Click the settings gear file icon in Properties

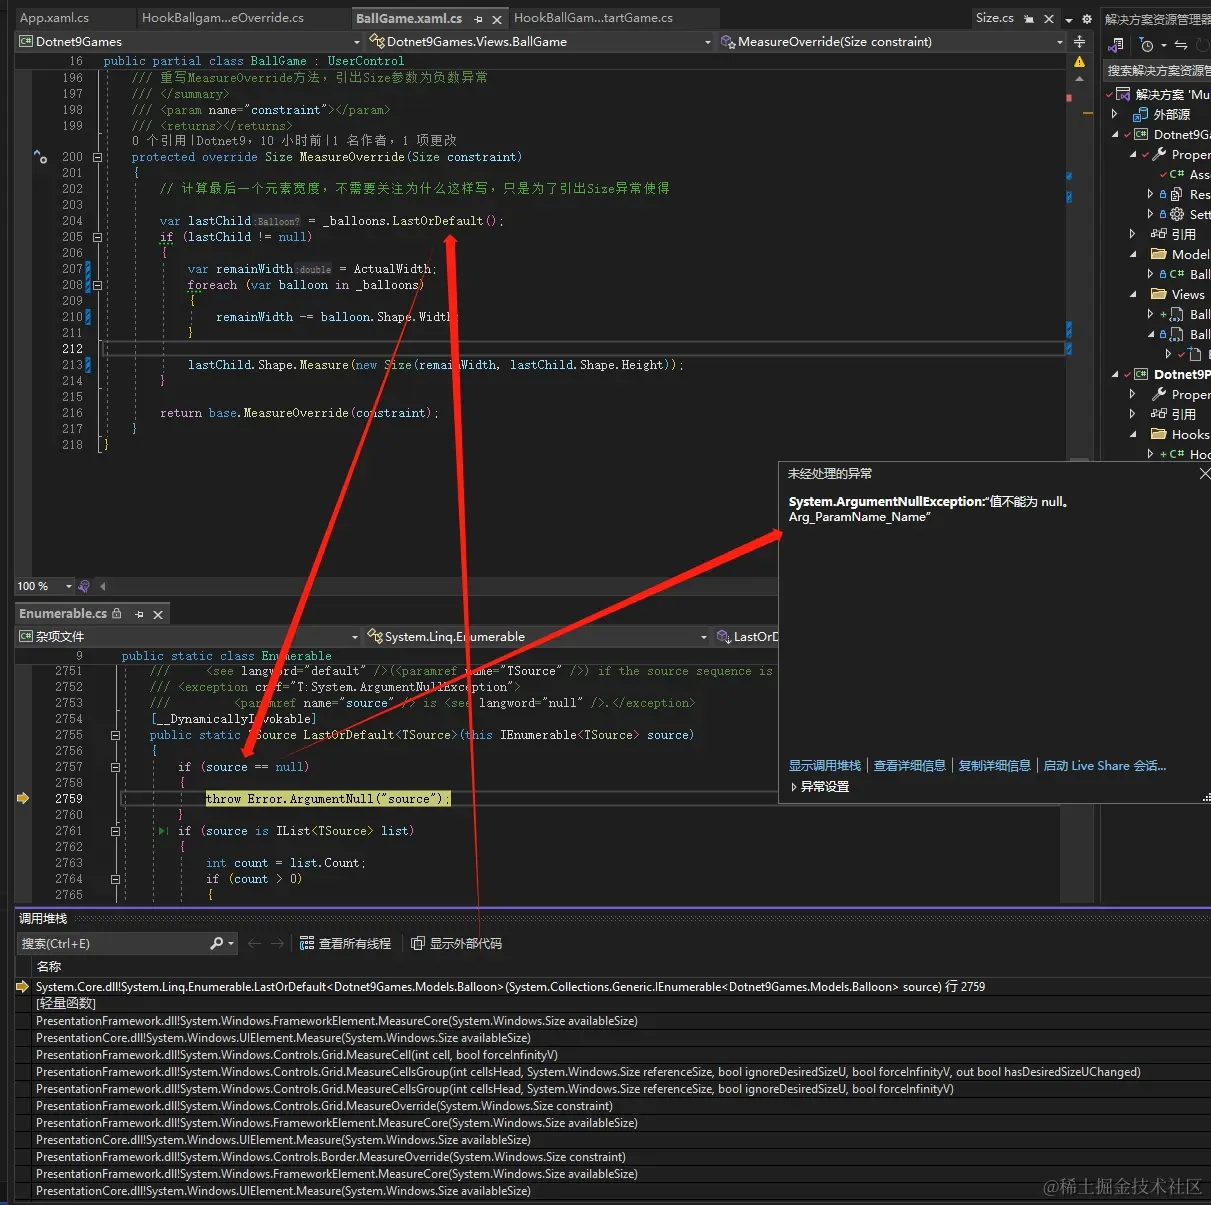(1177, 214)
